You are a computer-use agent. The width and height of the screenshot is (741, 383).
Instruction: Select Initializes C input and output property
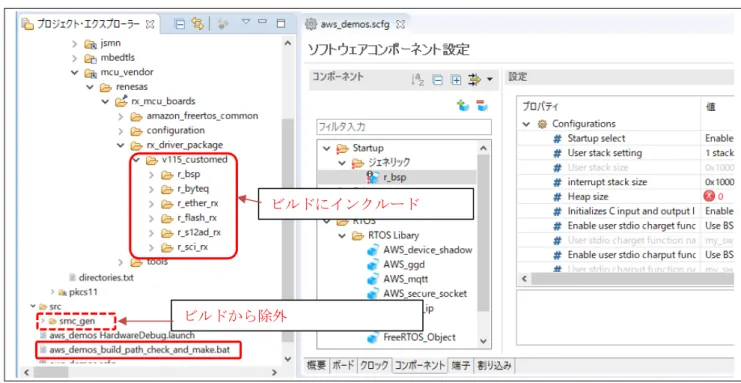631,211
